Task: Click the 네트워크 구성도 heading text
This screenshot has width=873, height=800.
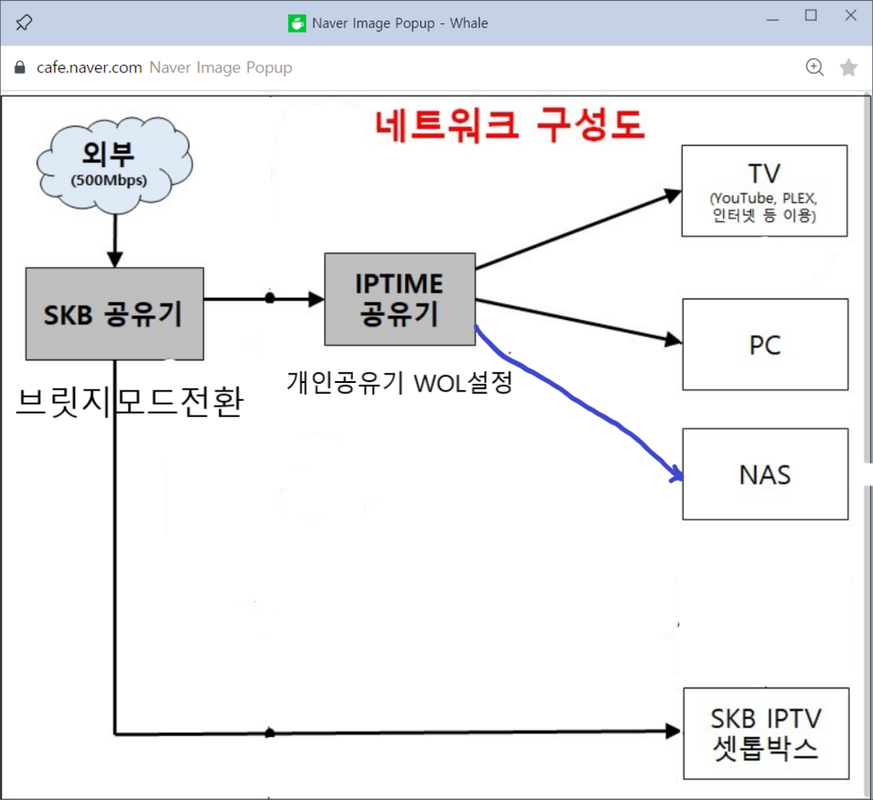Action: (x=510, y=125)
